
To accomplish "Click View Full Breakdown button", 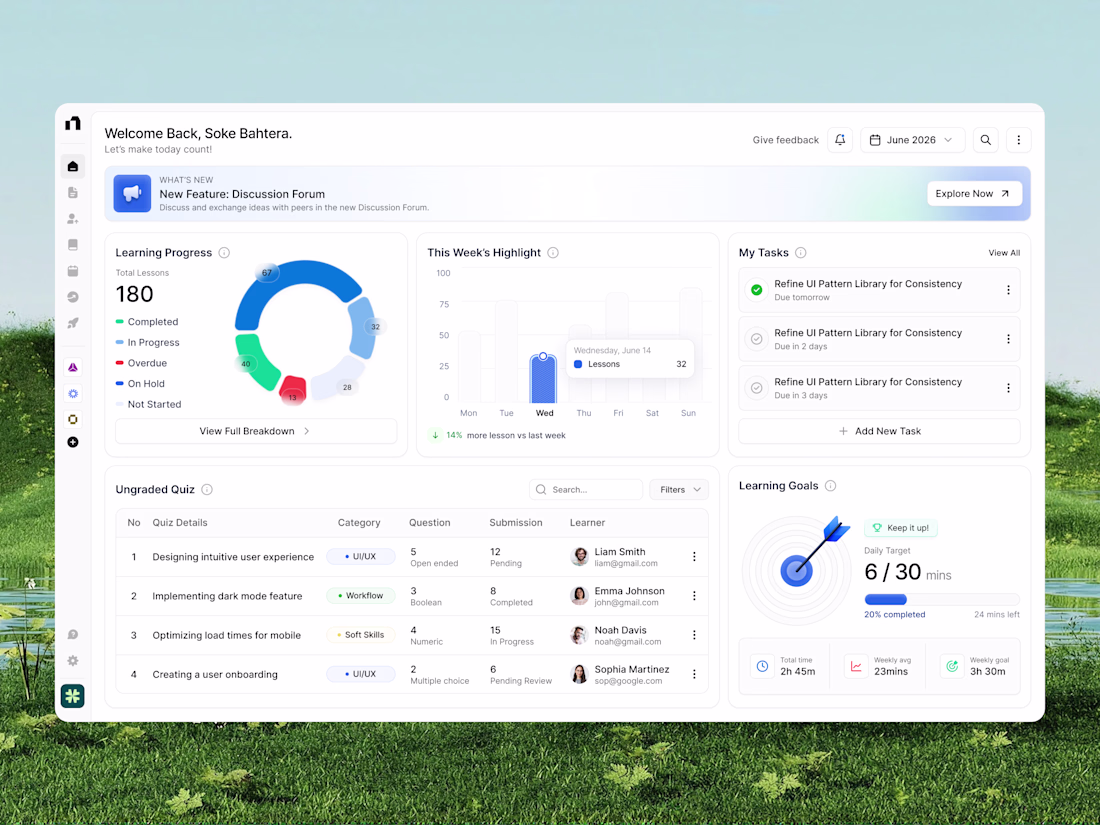I will pos(256,431).
